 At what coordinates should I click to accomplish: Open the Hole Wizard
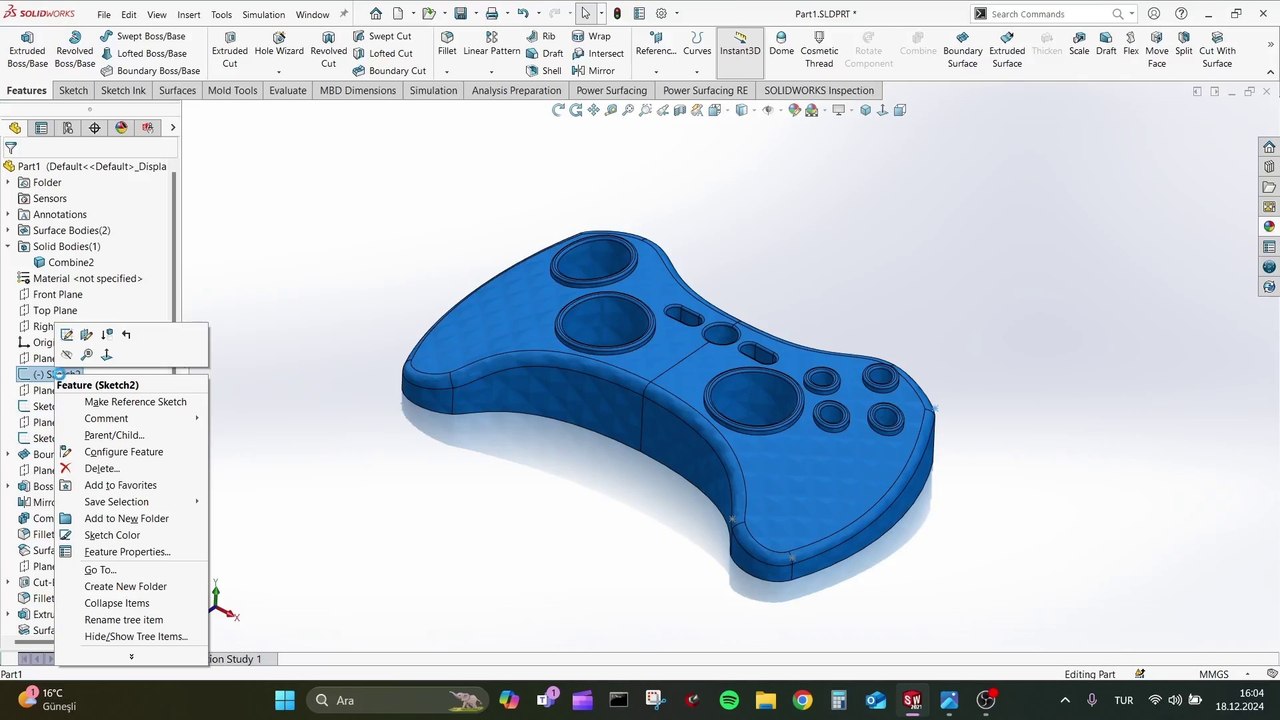click(279, 44)
